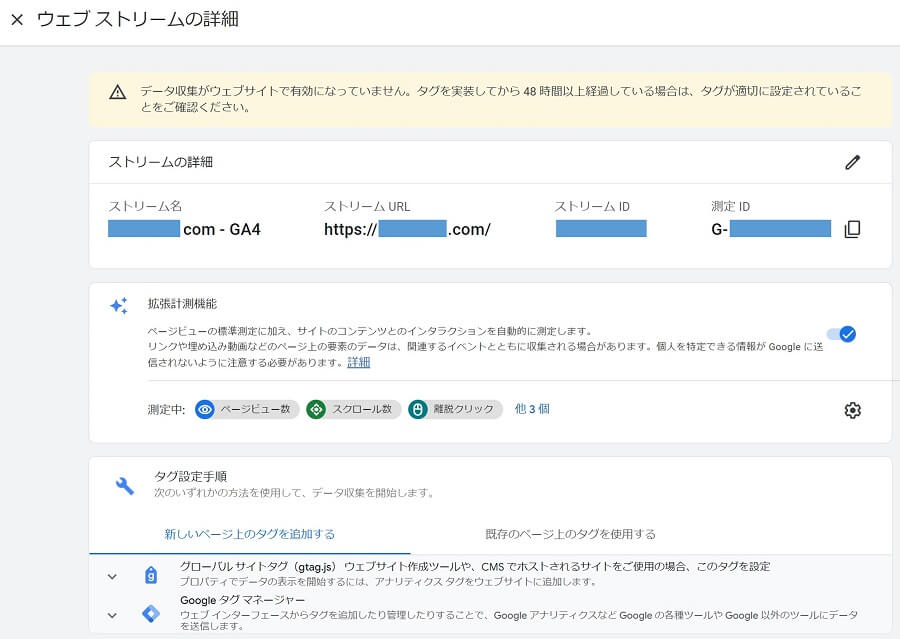Click the ウェブ インターフェースからタグを追加 description
This screenshot has width=900, height=639.
tap(519, 620)
